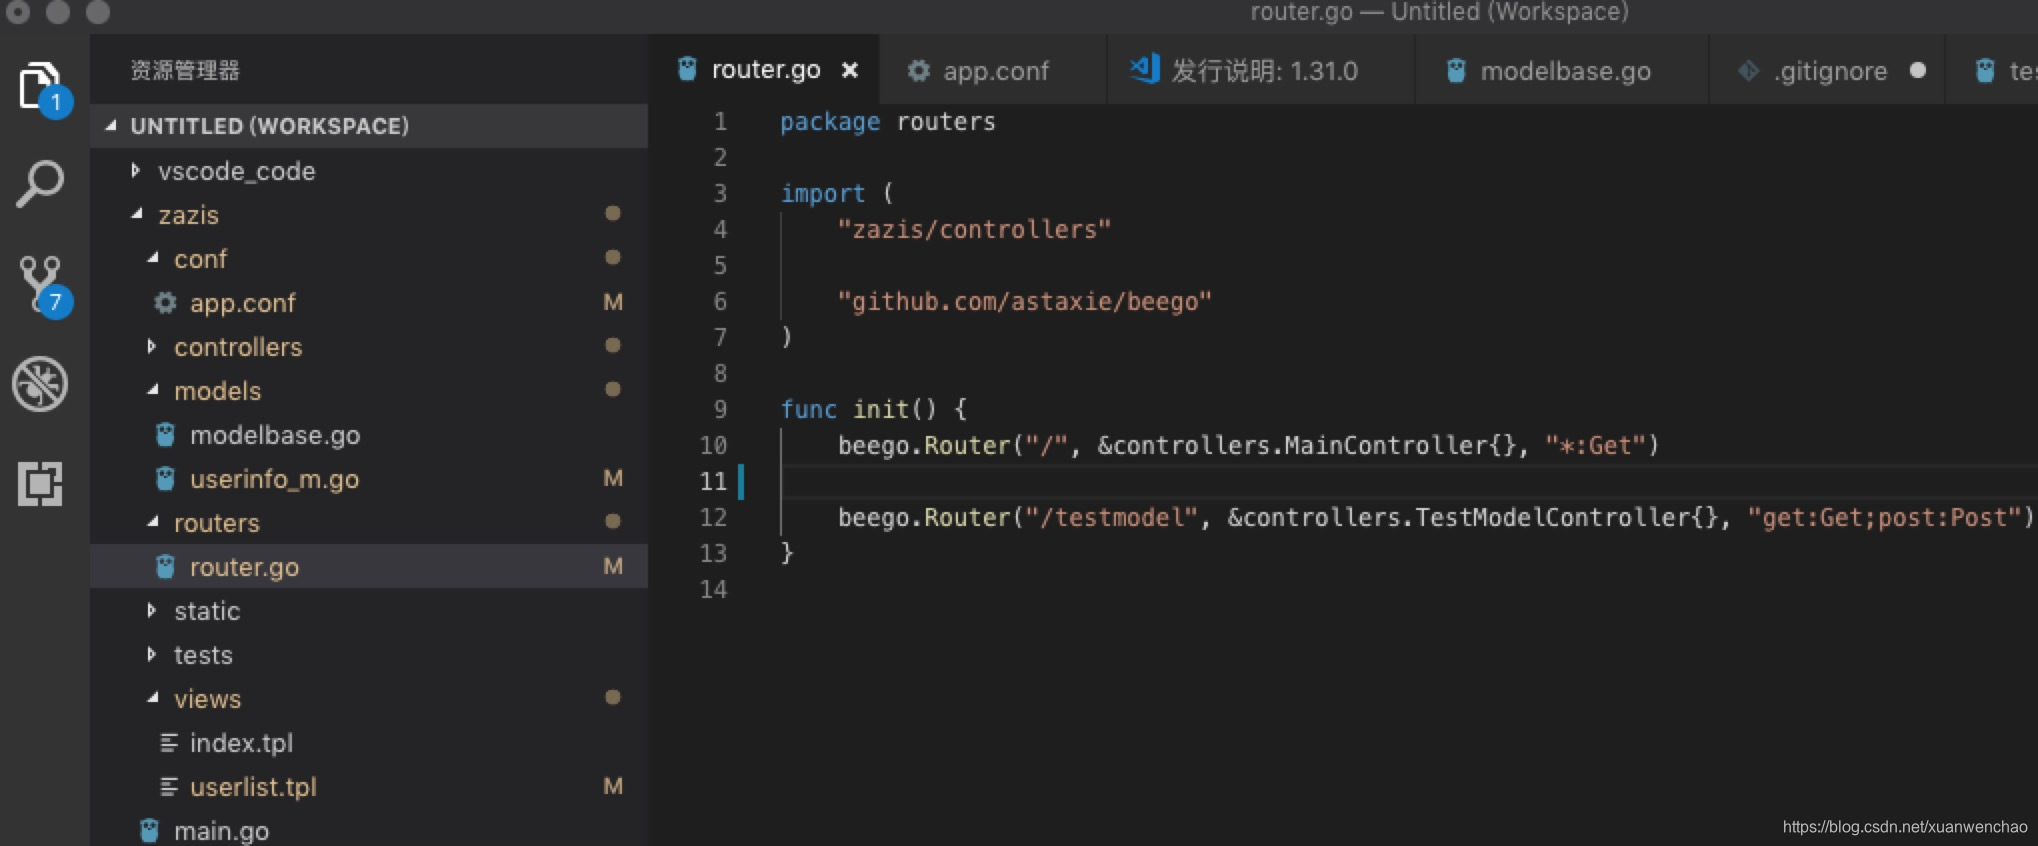Click the file icon beside userlist.tpl
Viewport: 2038px width, 846px height.
click(169, 786)
